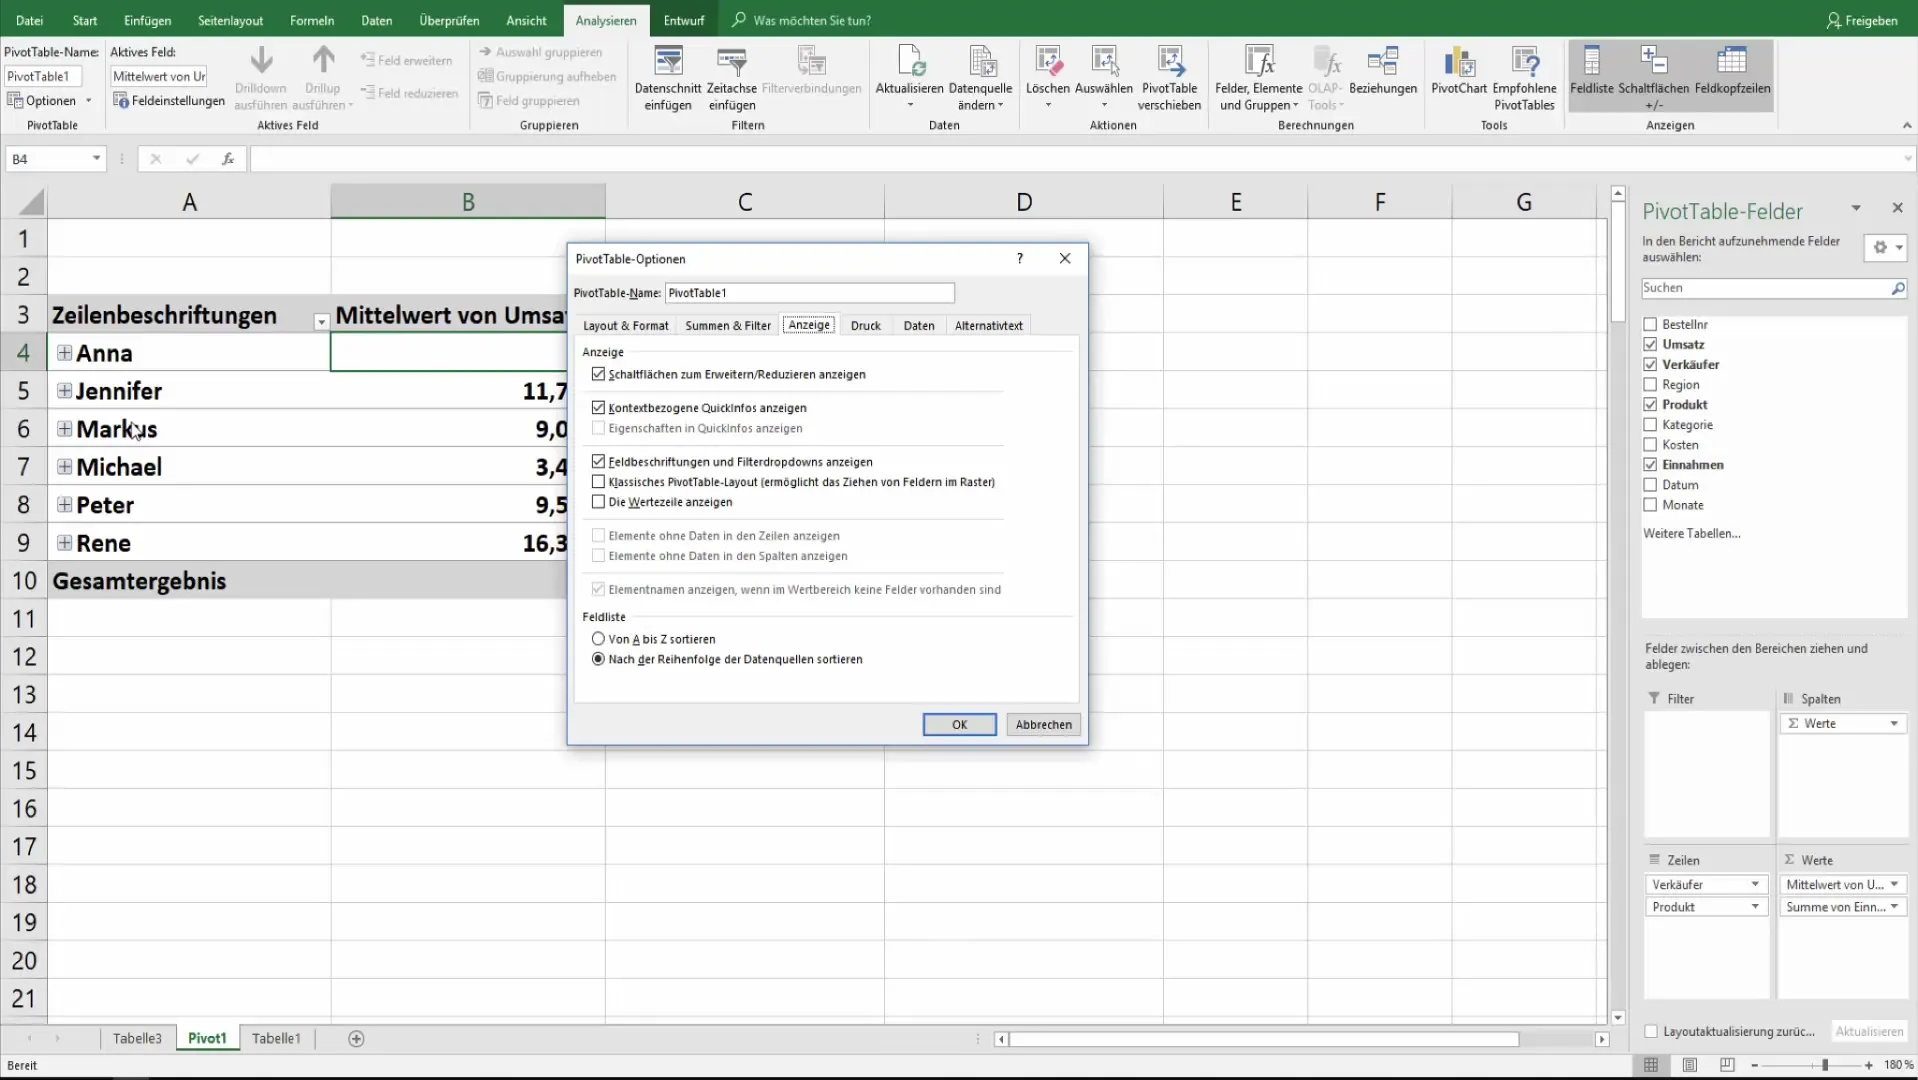
Task: Open the Entwurf ribbon tab
Action: coord(684,20)
